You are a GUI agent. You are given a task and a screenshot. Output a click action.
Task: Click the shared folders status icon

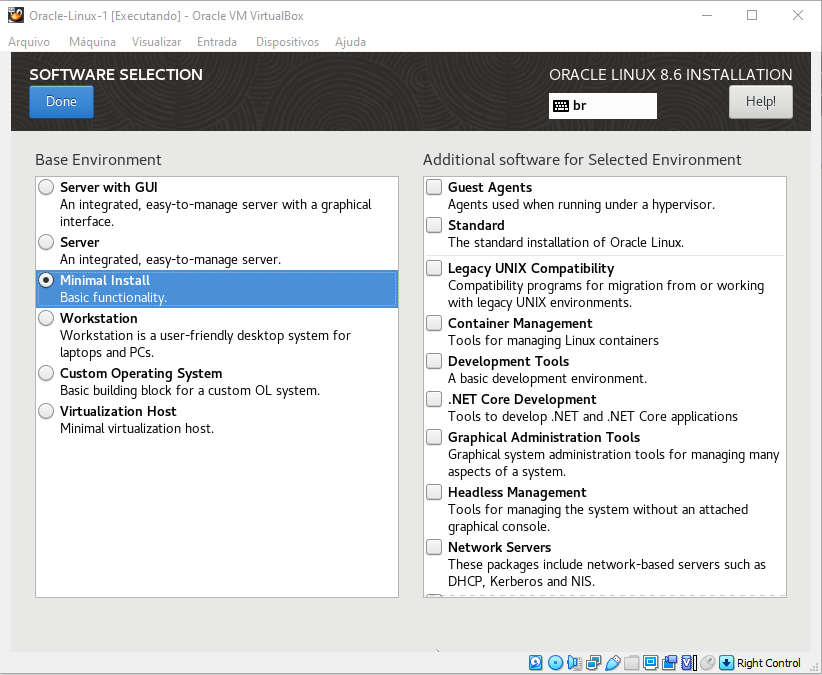[x=632, y=663]
